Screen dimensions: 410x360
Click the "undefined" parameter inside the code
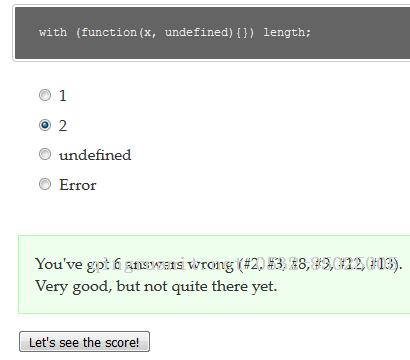[x=198, y=32]
